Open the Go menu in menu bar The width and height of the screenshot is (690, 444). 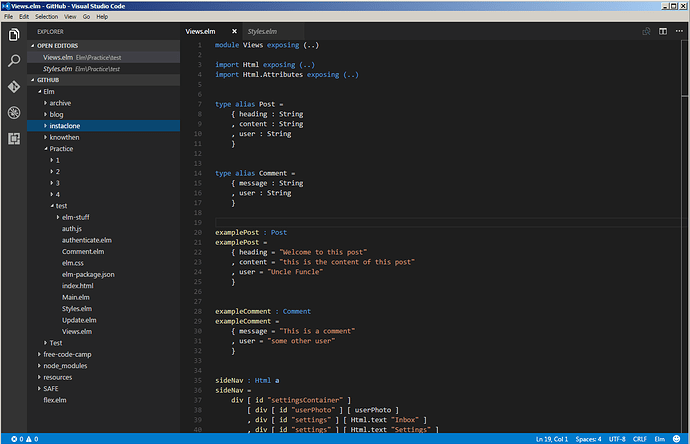click(x=86, y=17)
